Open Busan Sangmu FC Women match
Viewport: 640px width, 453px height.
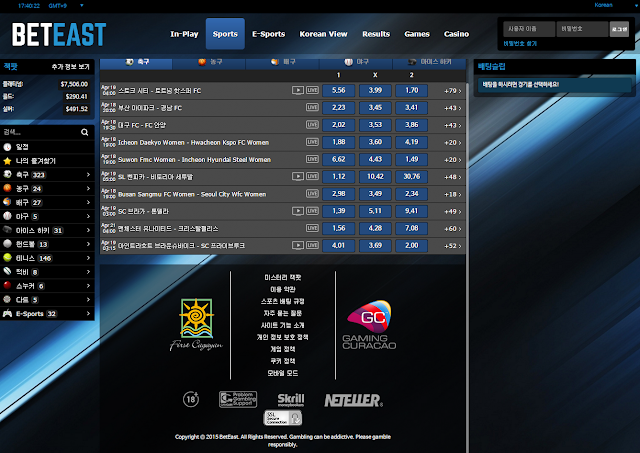click(x=192, y=194)
